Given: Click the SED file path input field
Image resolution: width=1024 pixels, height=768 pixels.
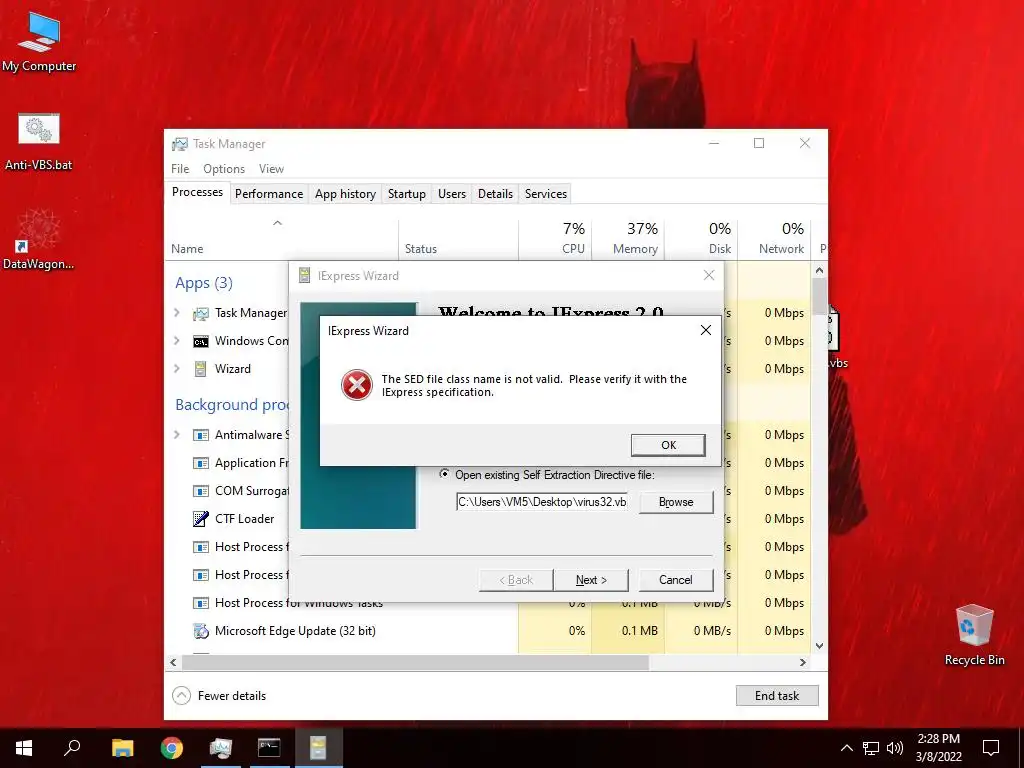Looking at the screenshot, I should 541,502.
